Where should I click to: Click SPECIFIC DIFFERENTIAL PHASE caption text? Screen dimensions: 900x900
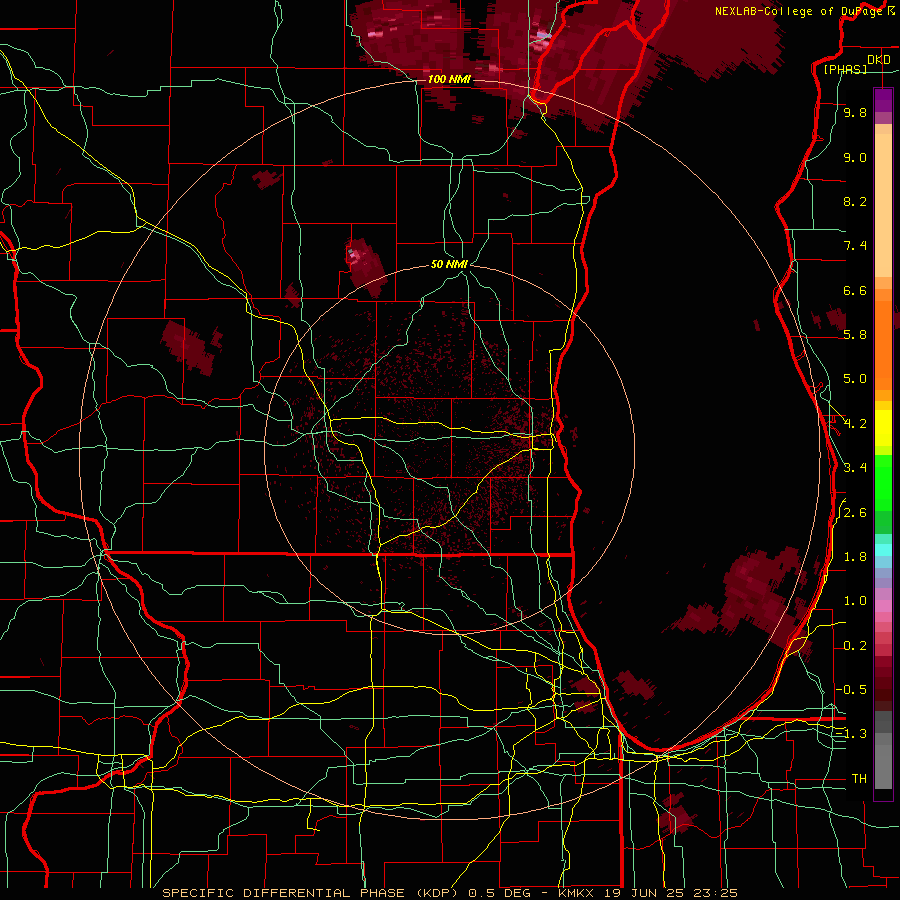point(284,893)
